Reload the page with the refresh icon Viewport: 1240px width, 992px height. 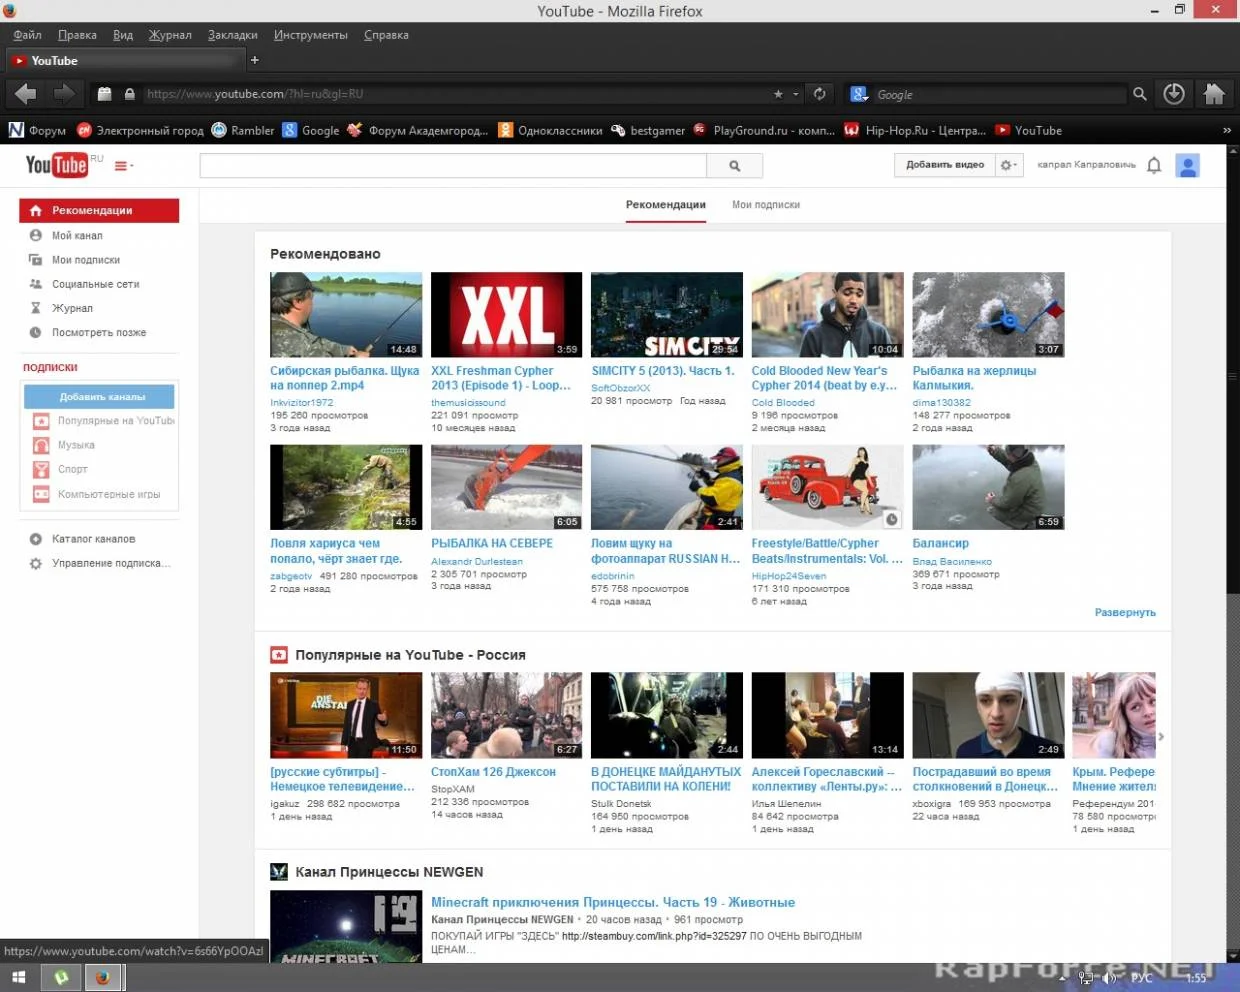[820, 94]
